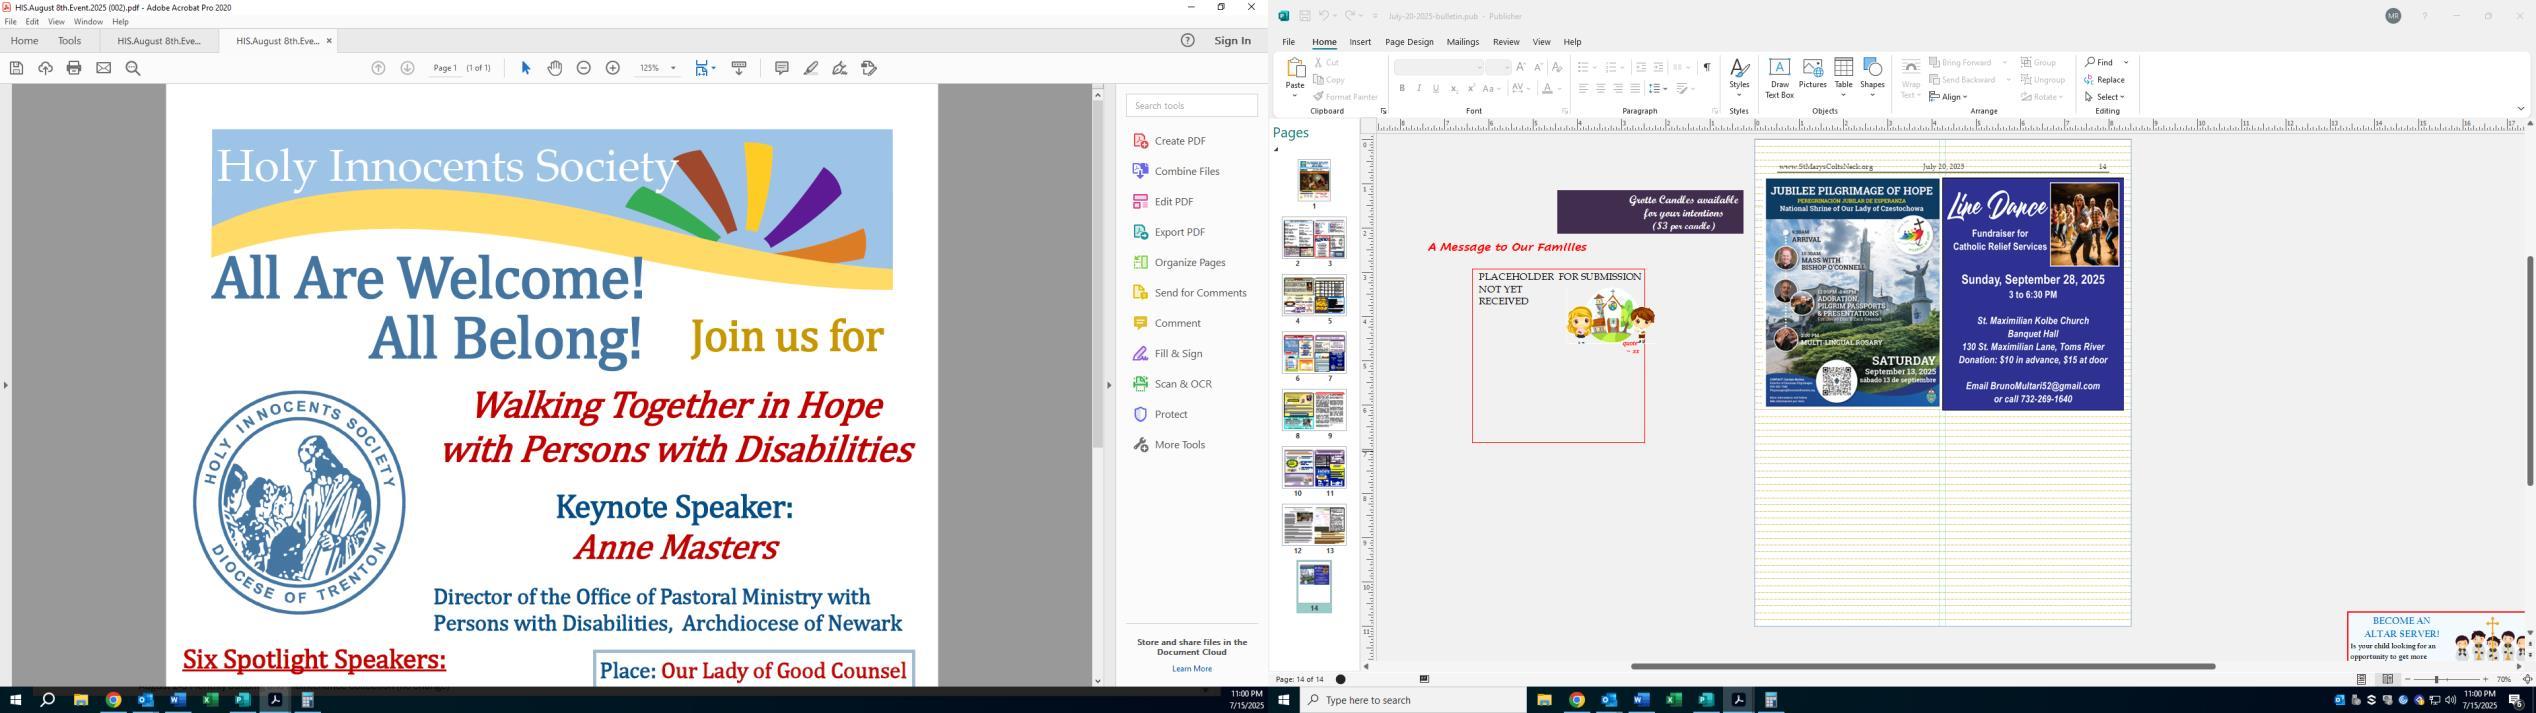Click the Sign document pen icon
The width and height of the screenshot is (2536, 713).
pos(840,68)
